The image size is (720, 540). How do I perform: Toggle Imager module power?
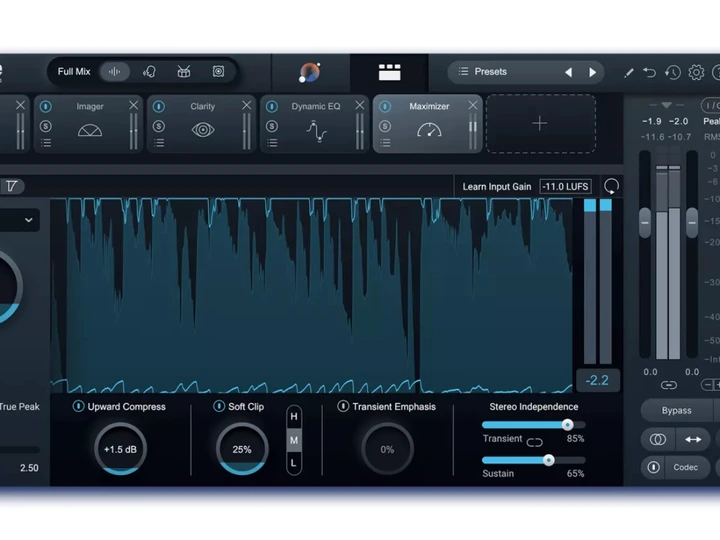[45, 107]
